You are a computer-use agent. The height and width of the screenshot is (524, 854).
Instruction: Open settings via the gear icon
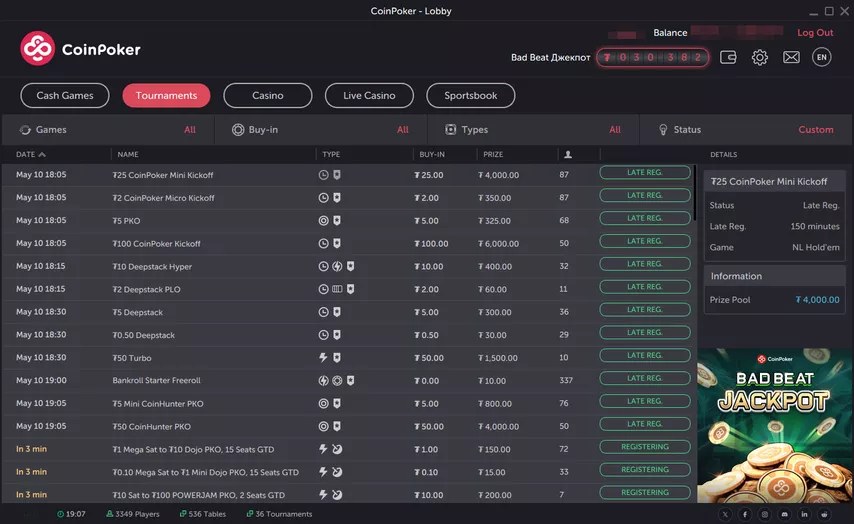pyautogui.click(x=760, y=57)
